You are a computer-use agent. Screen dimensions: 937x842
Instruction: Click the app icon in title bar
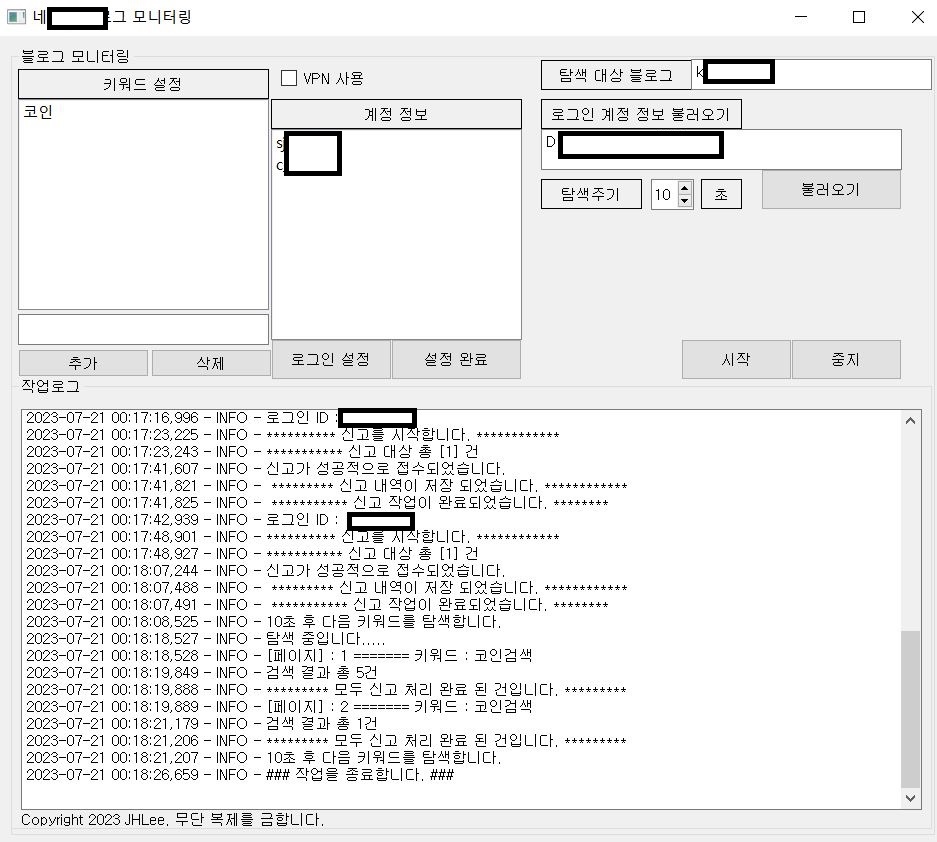point(15,17)
